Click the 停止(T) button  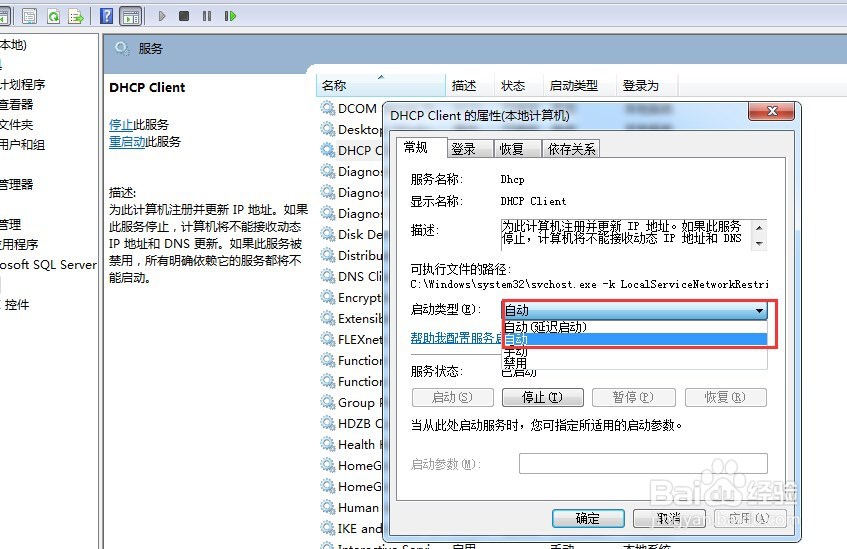point(542,398)
